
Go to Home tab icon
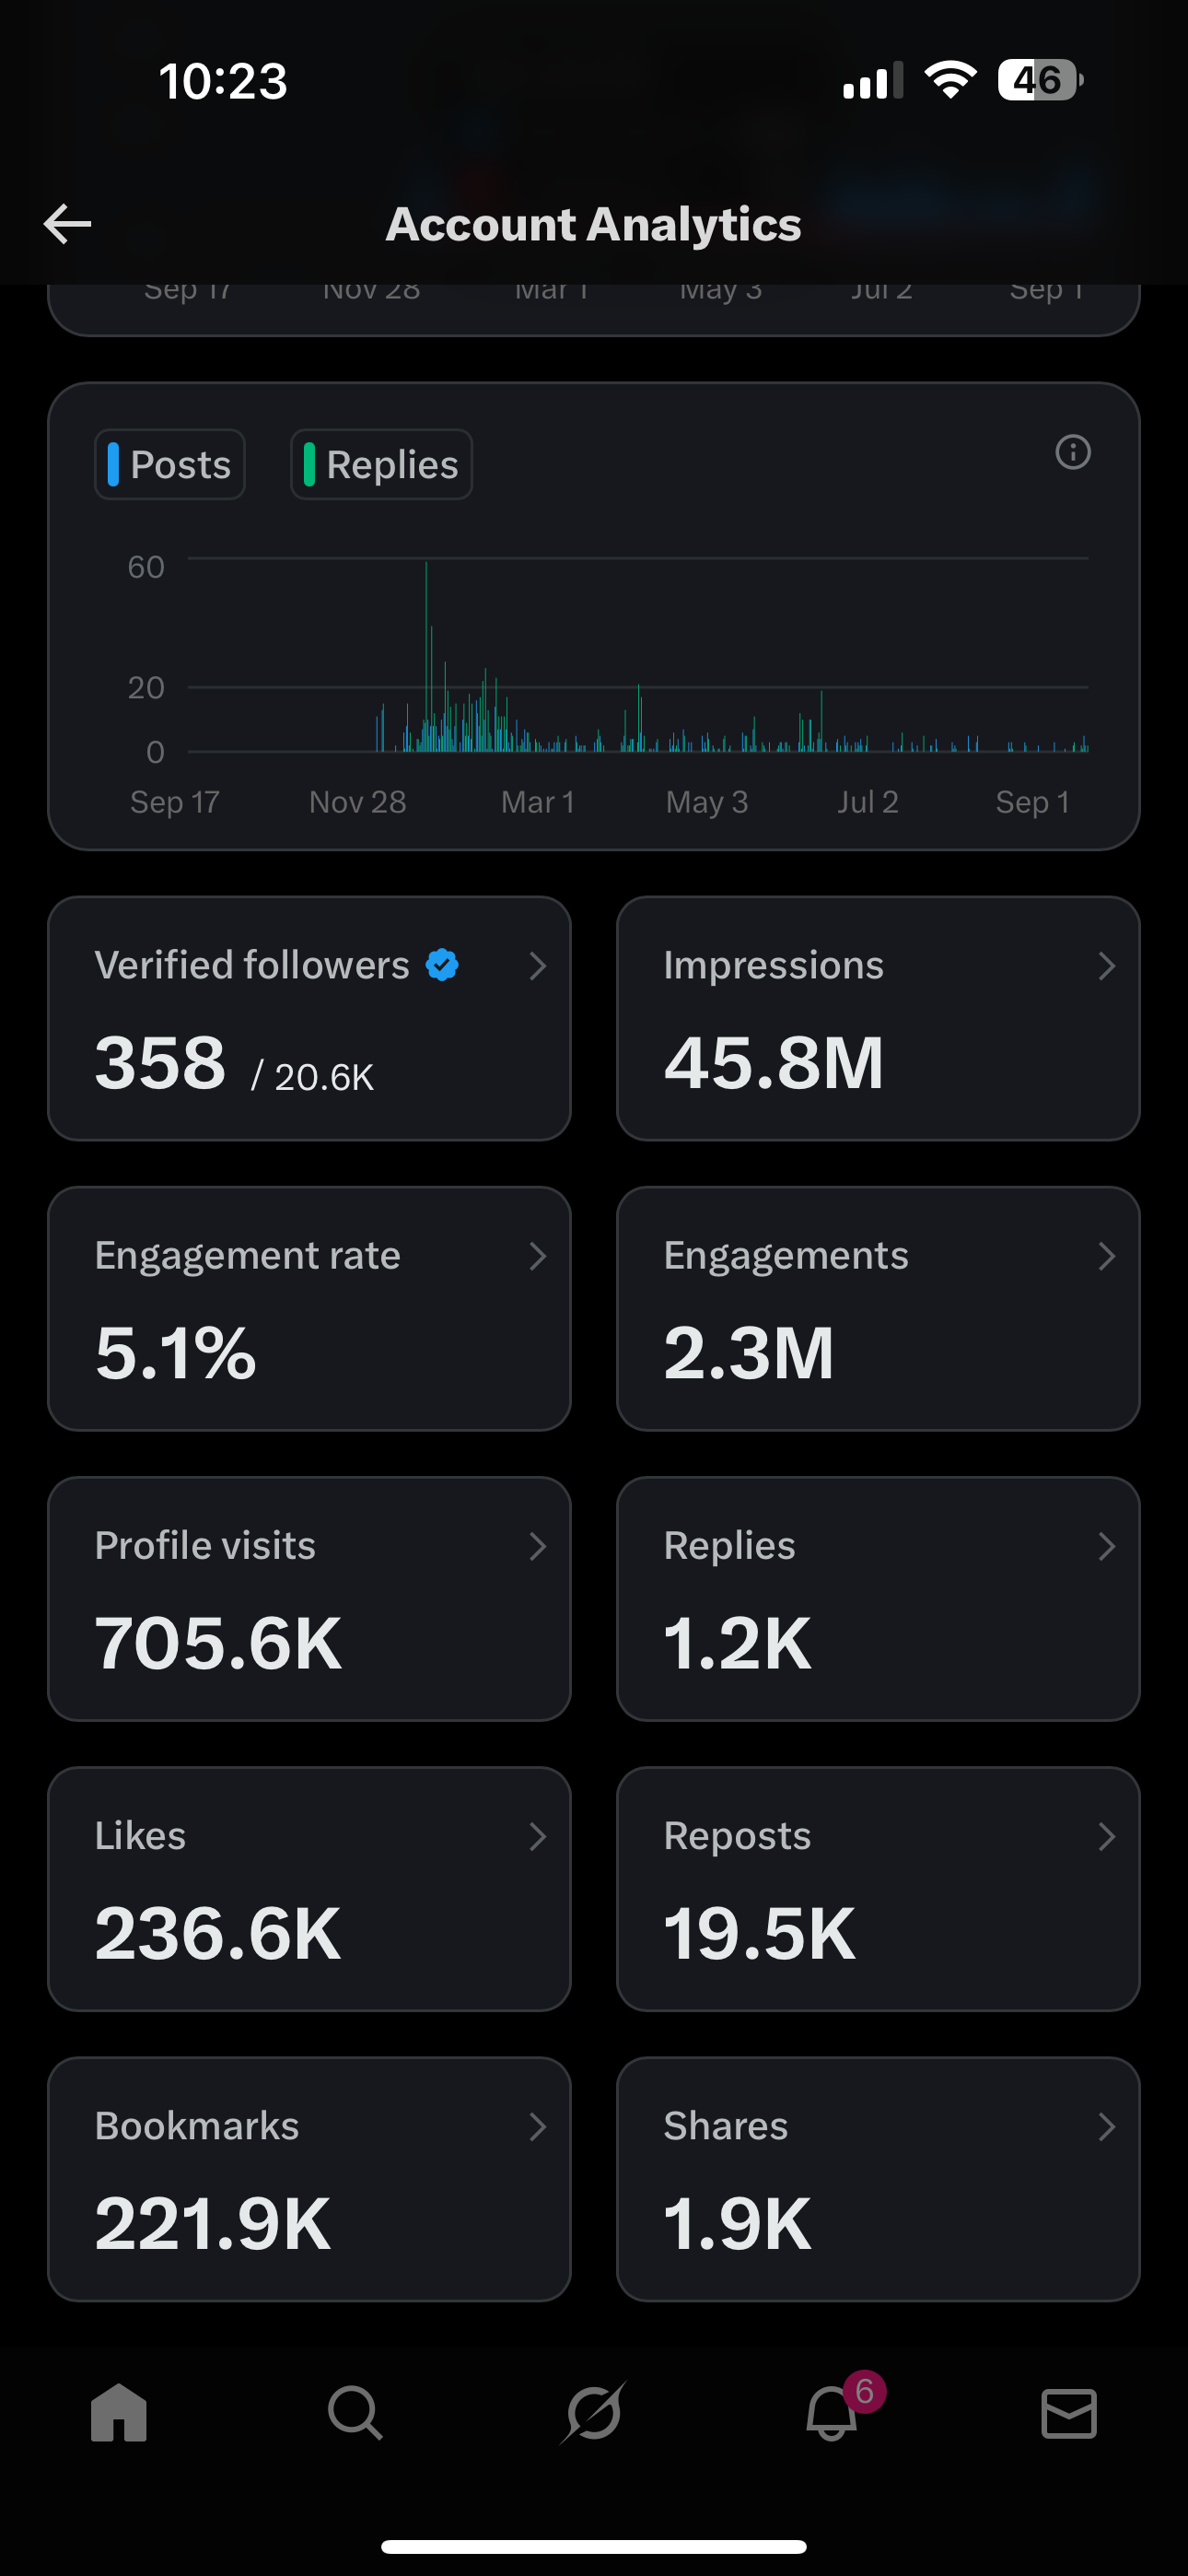click(119, 2412)
